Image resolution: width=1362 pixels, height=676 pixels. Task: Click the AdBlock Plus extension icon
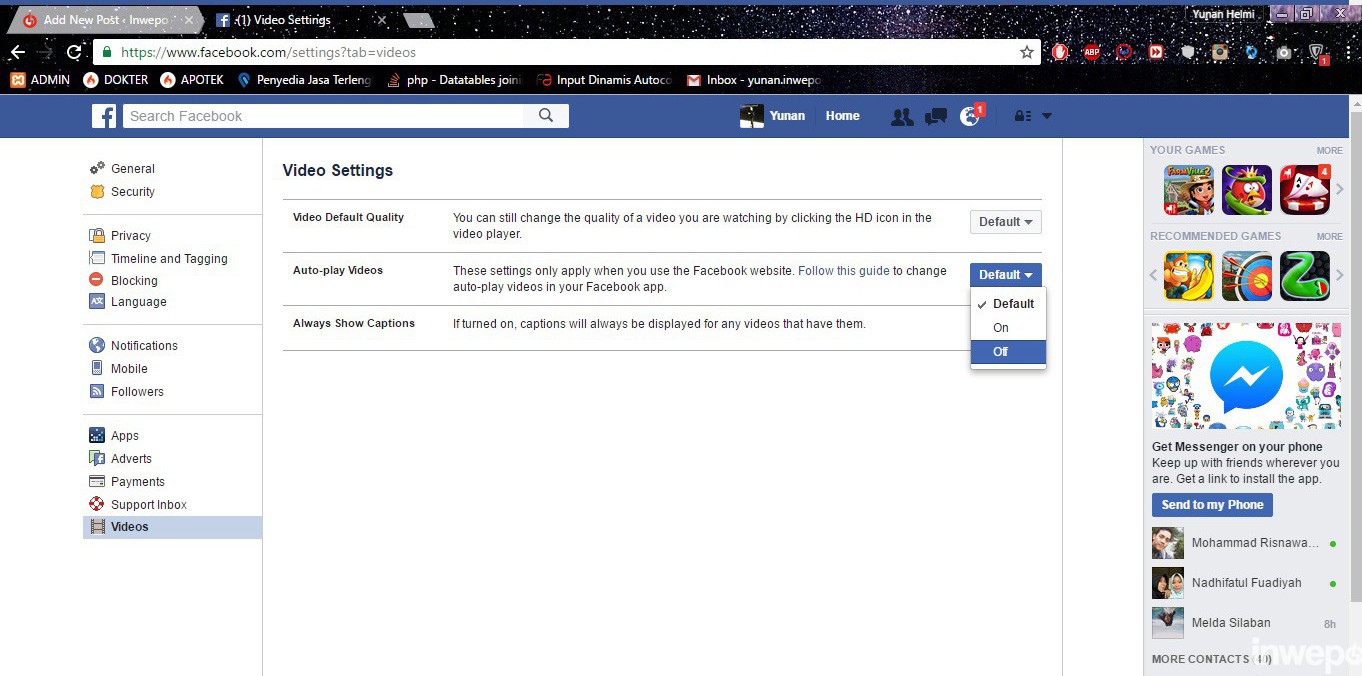[1092, 51]
